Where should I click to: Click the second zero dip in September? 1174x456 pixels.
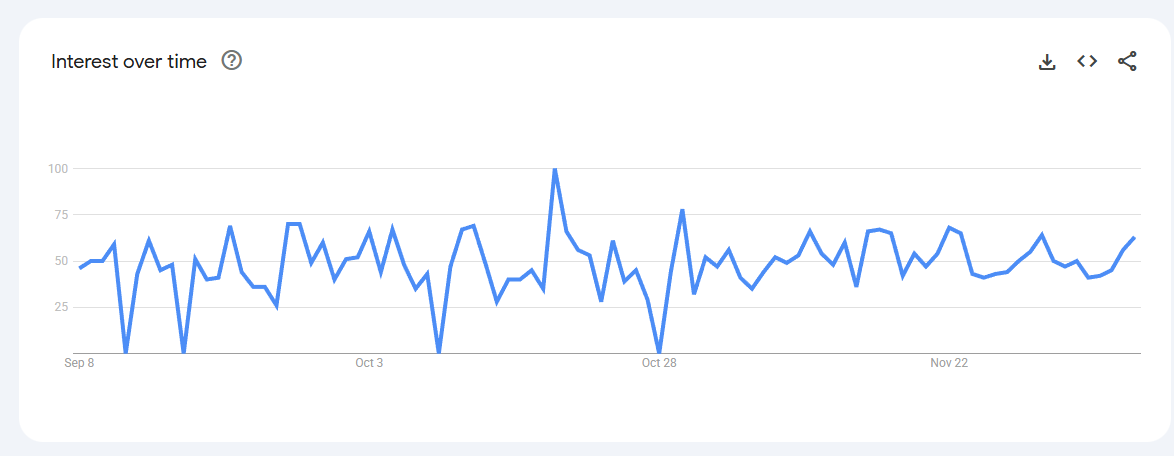pos(183,352)
